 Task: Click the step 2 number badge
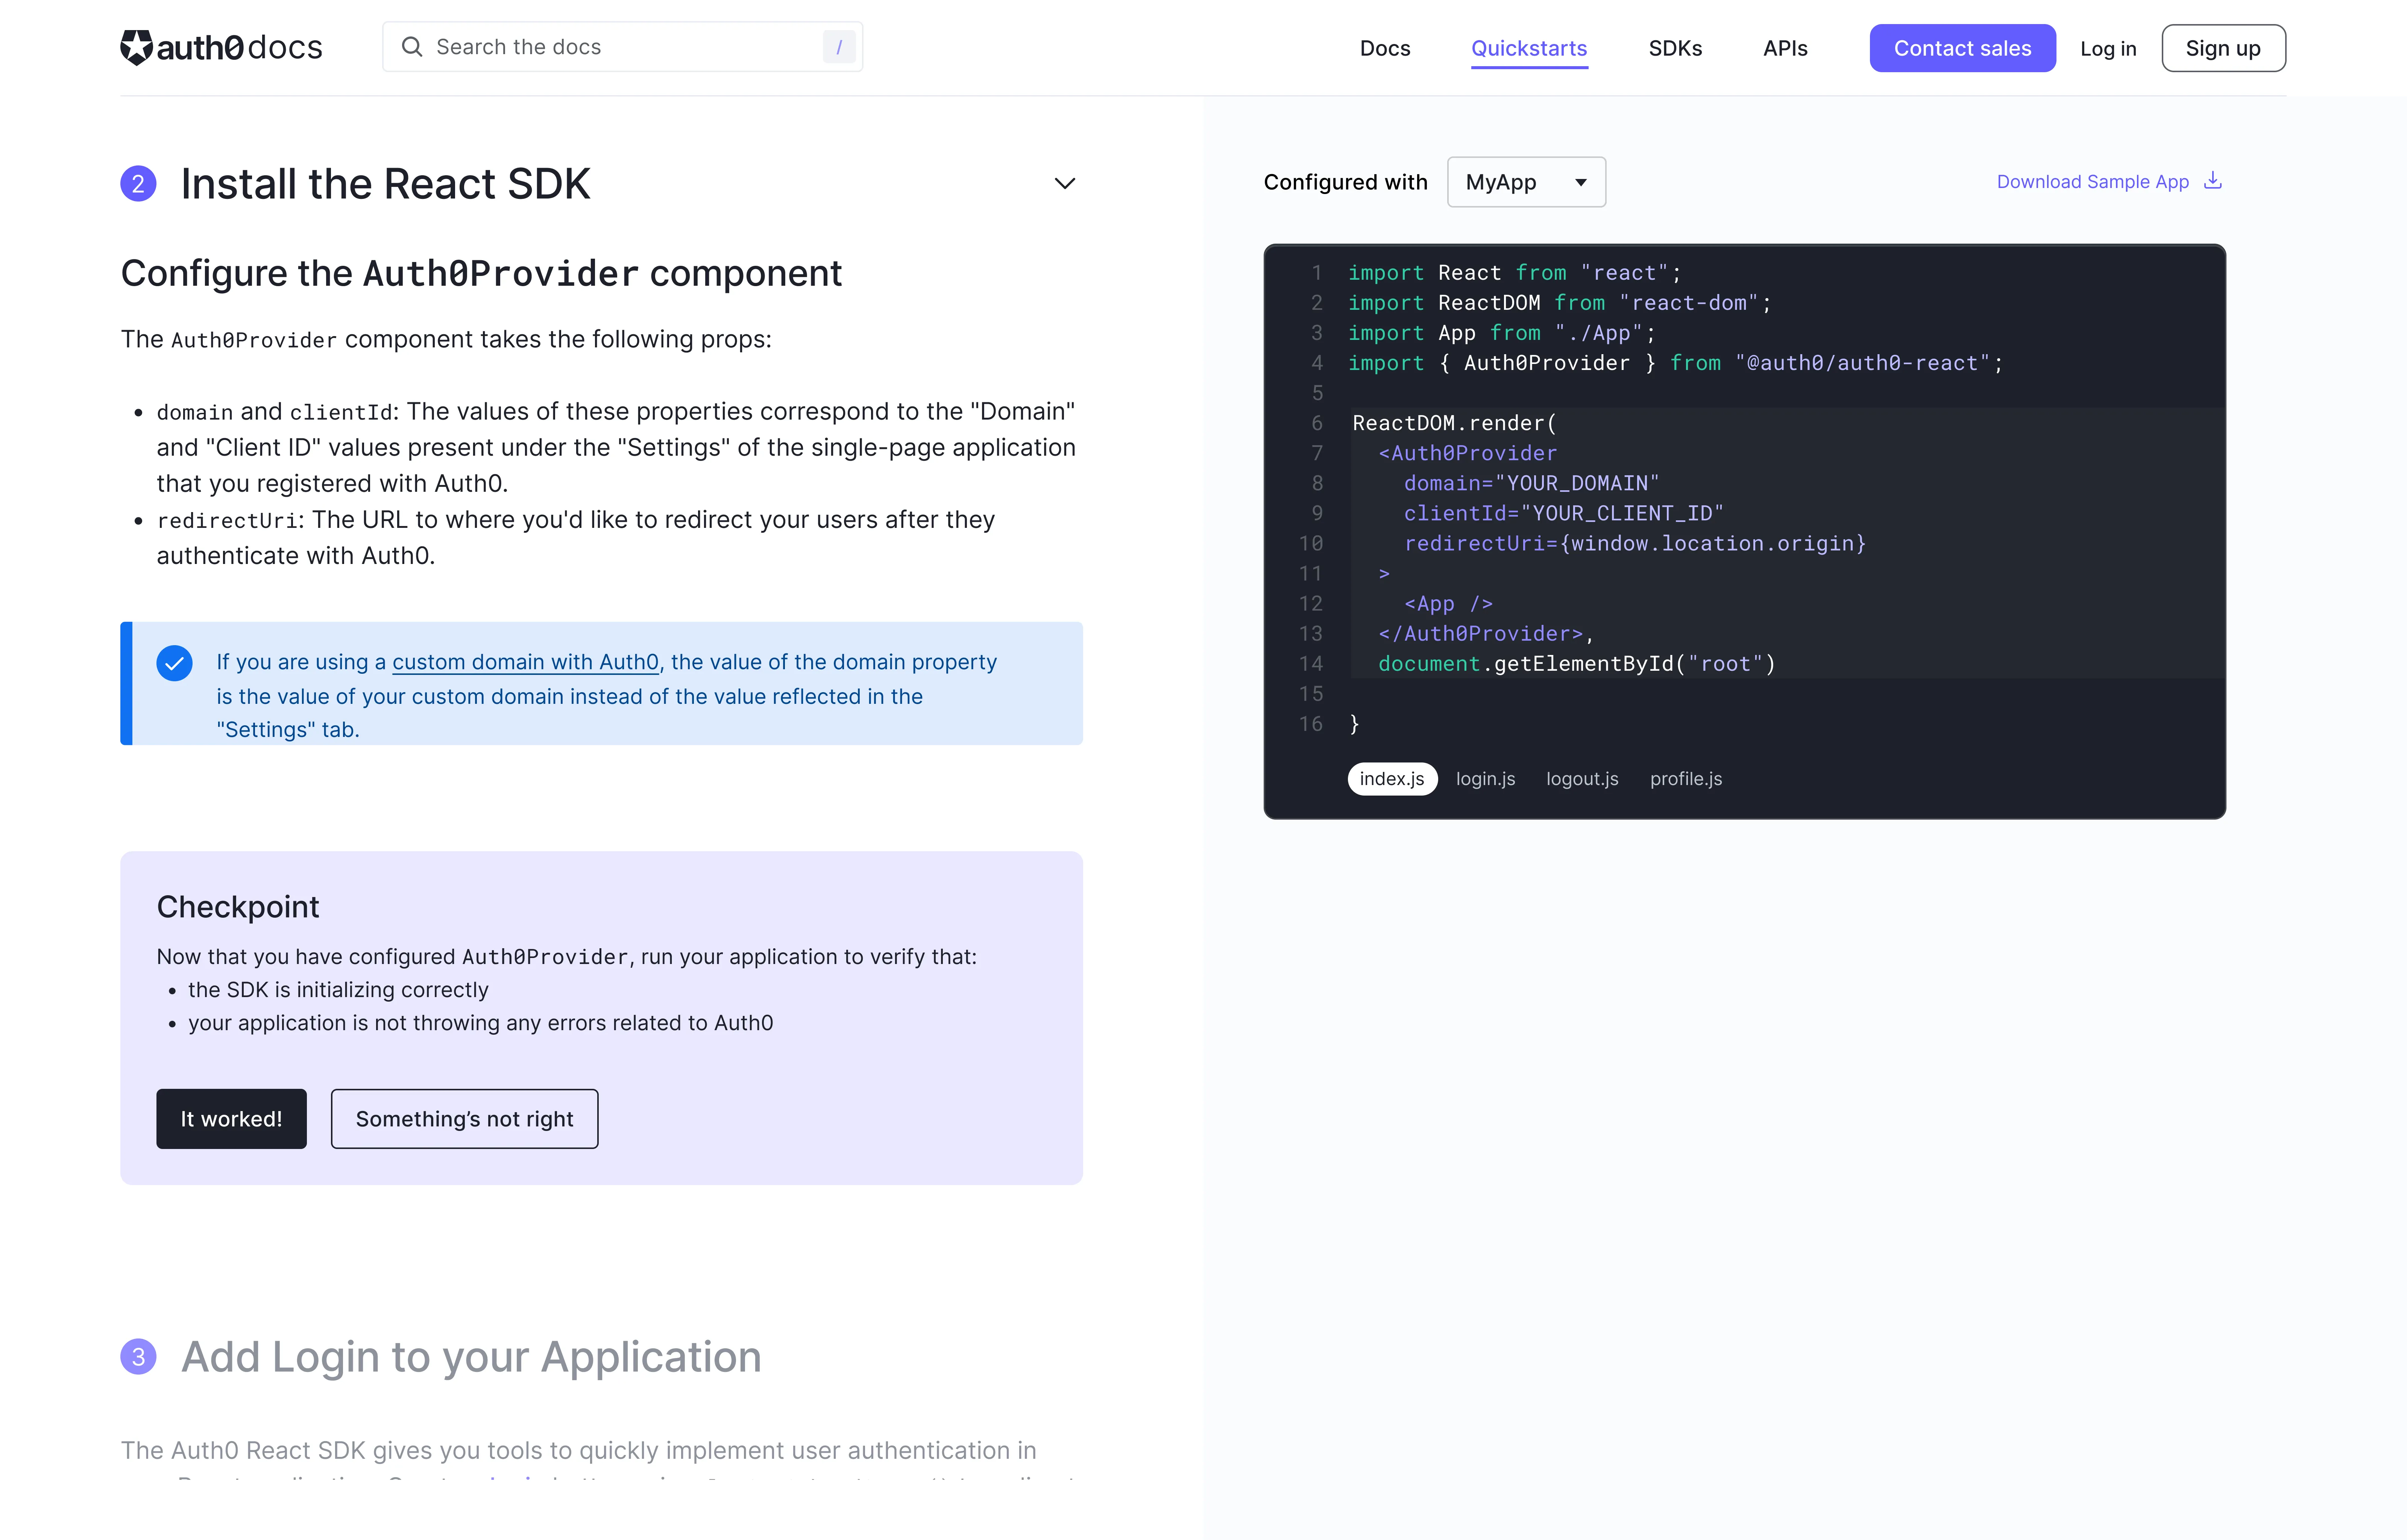click(138, 183)
